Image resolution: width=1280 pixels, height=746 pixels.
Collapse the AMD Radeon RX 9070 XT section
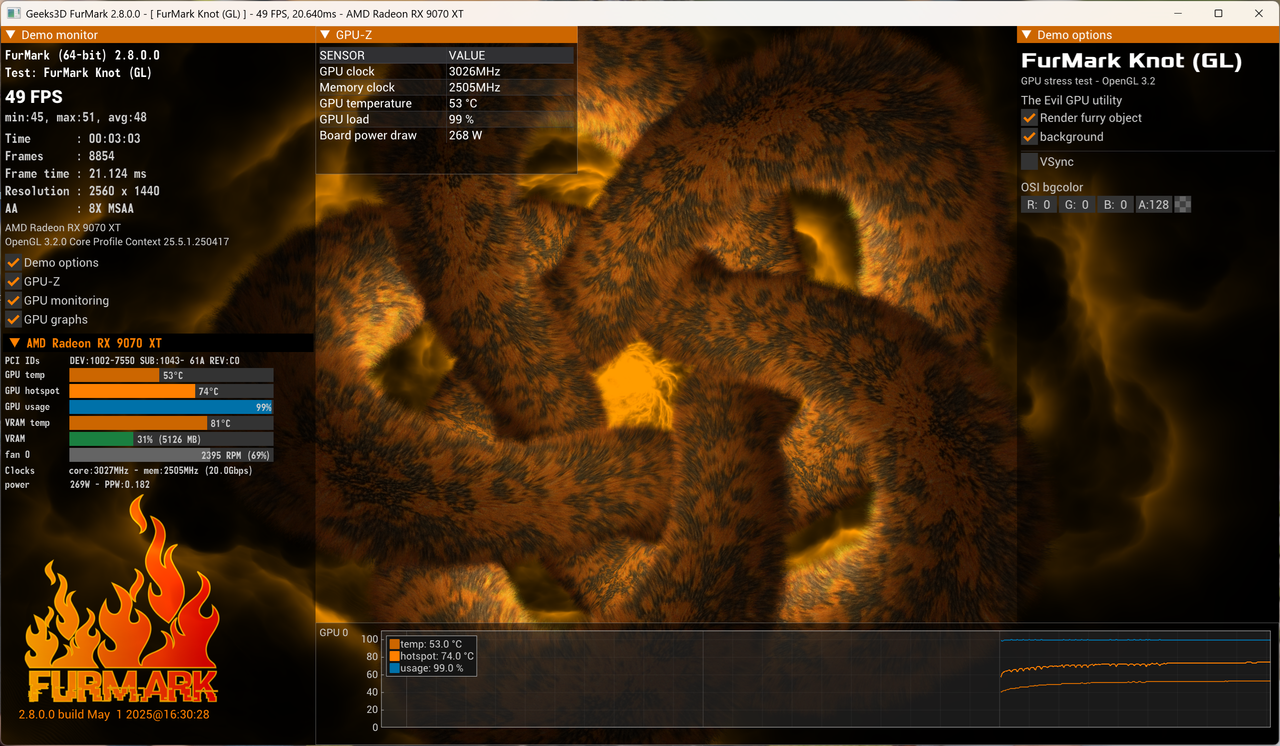[x=14, y=343]
